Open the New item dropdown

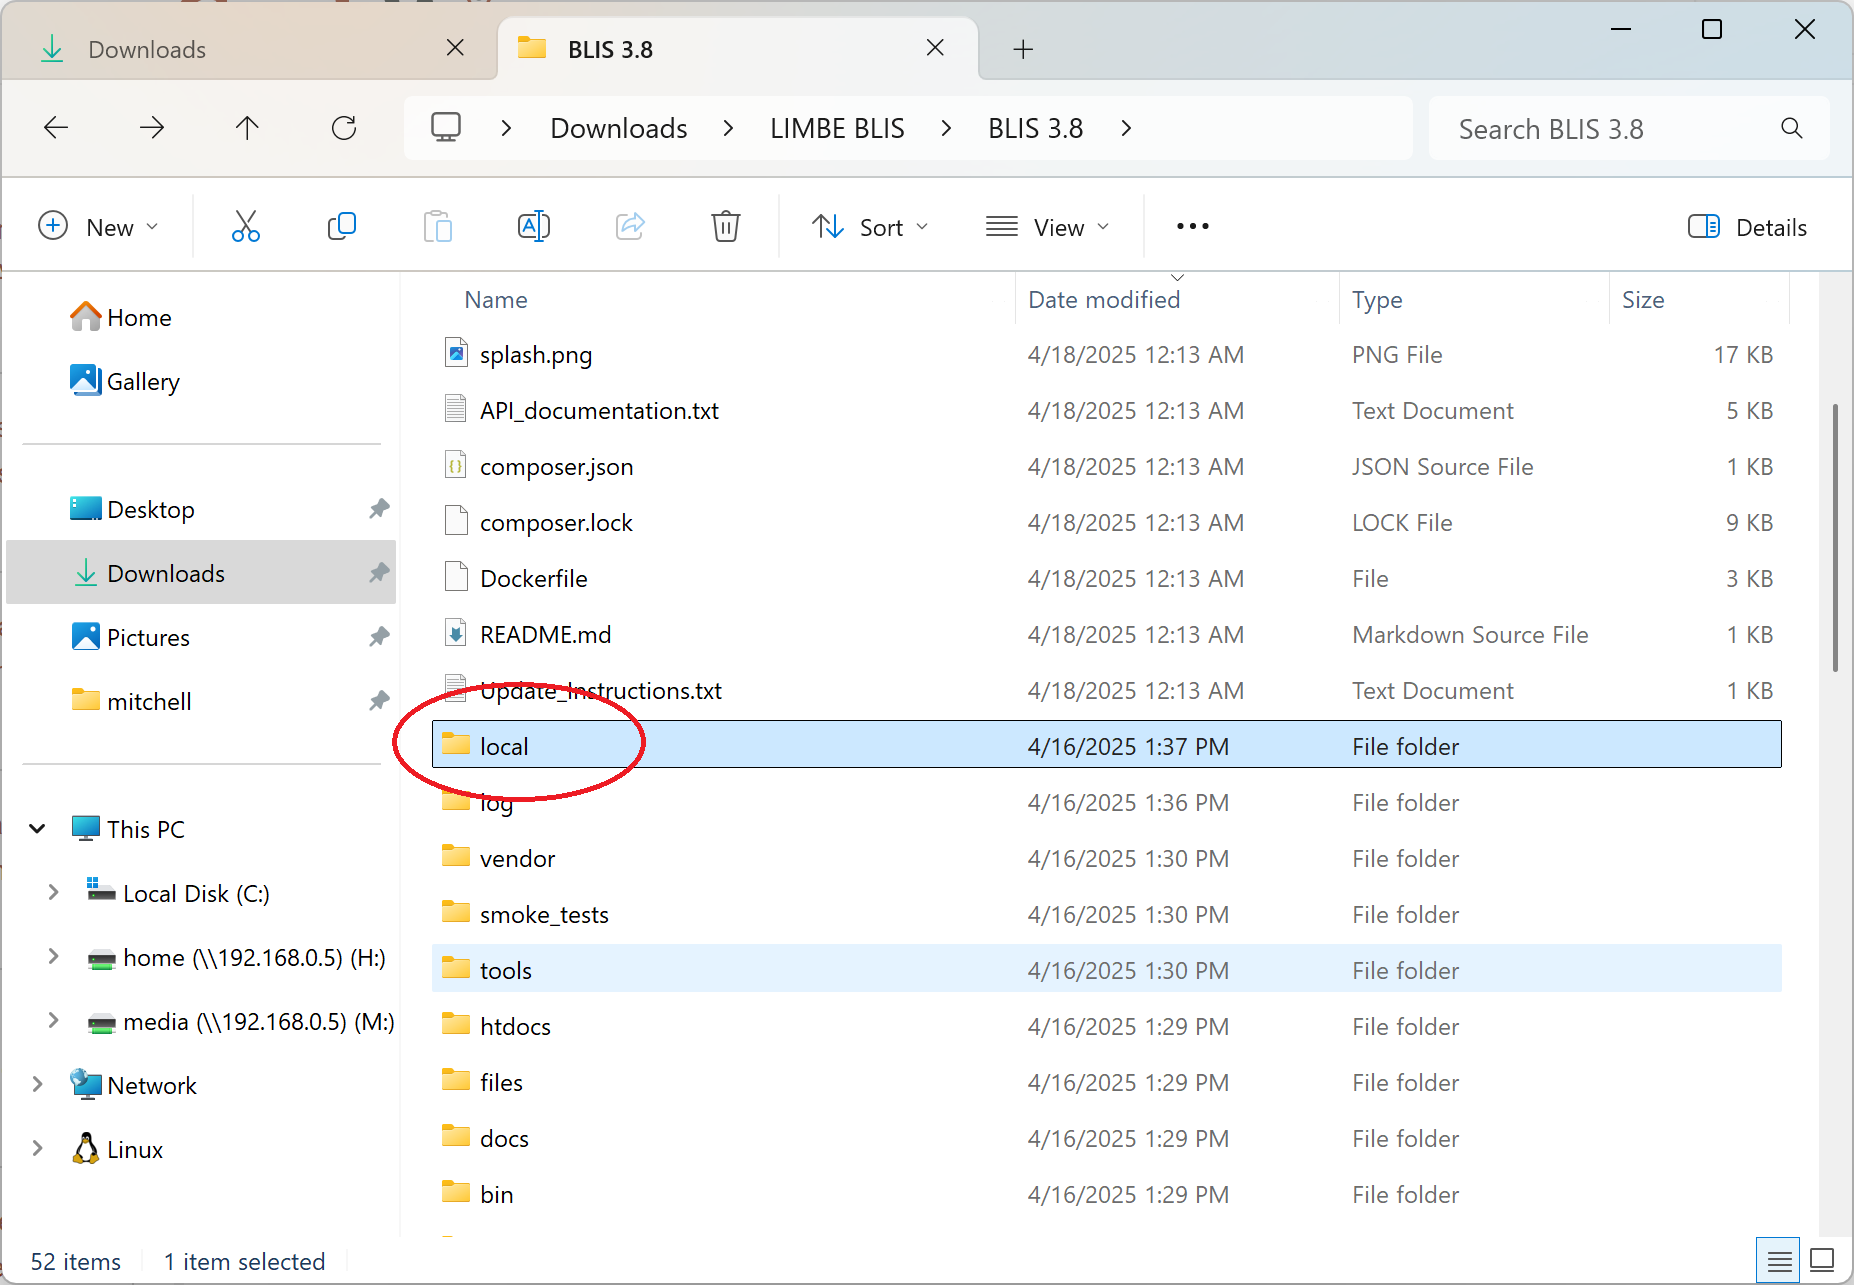coord(99,227)
